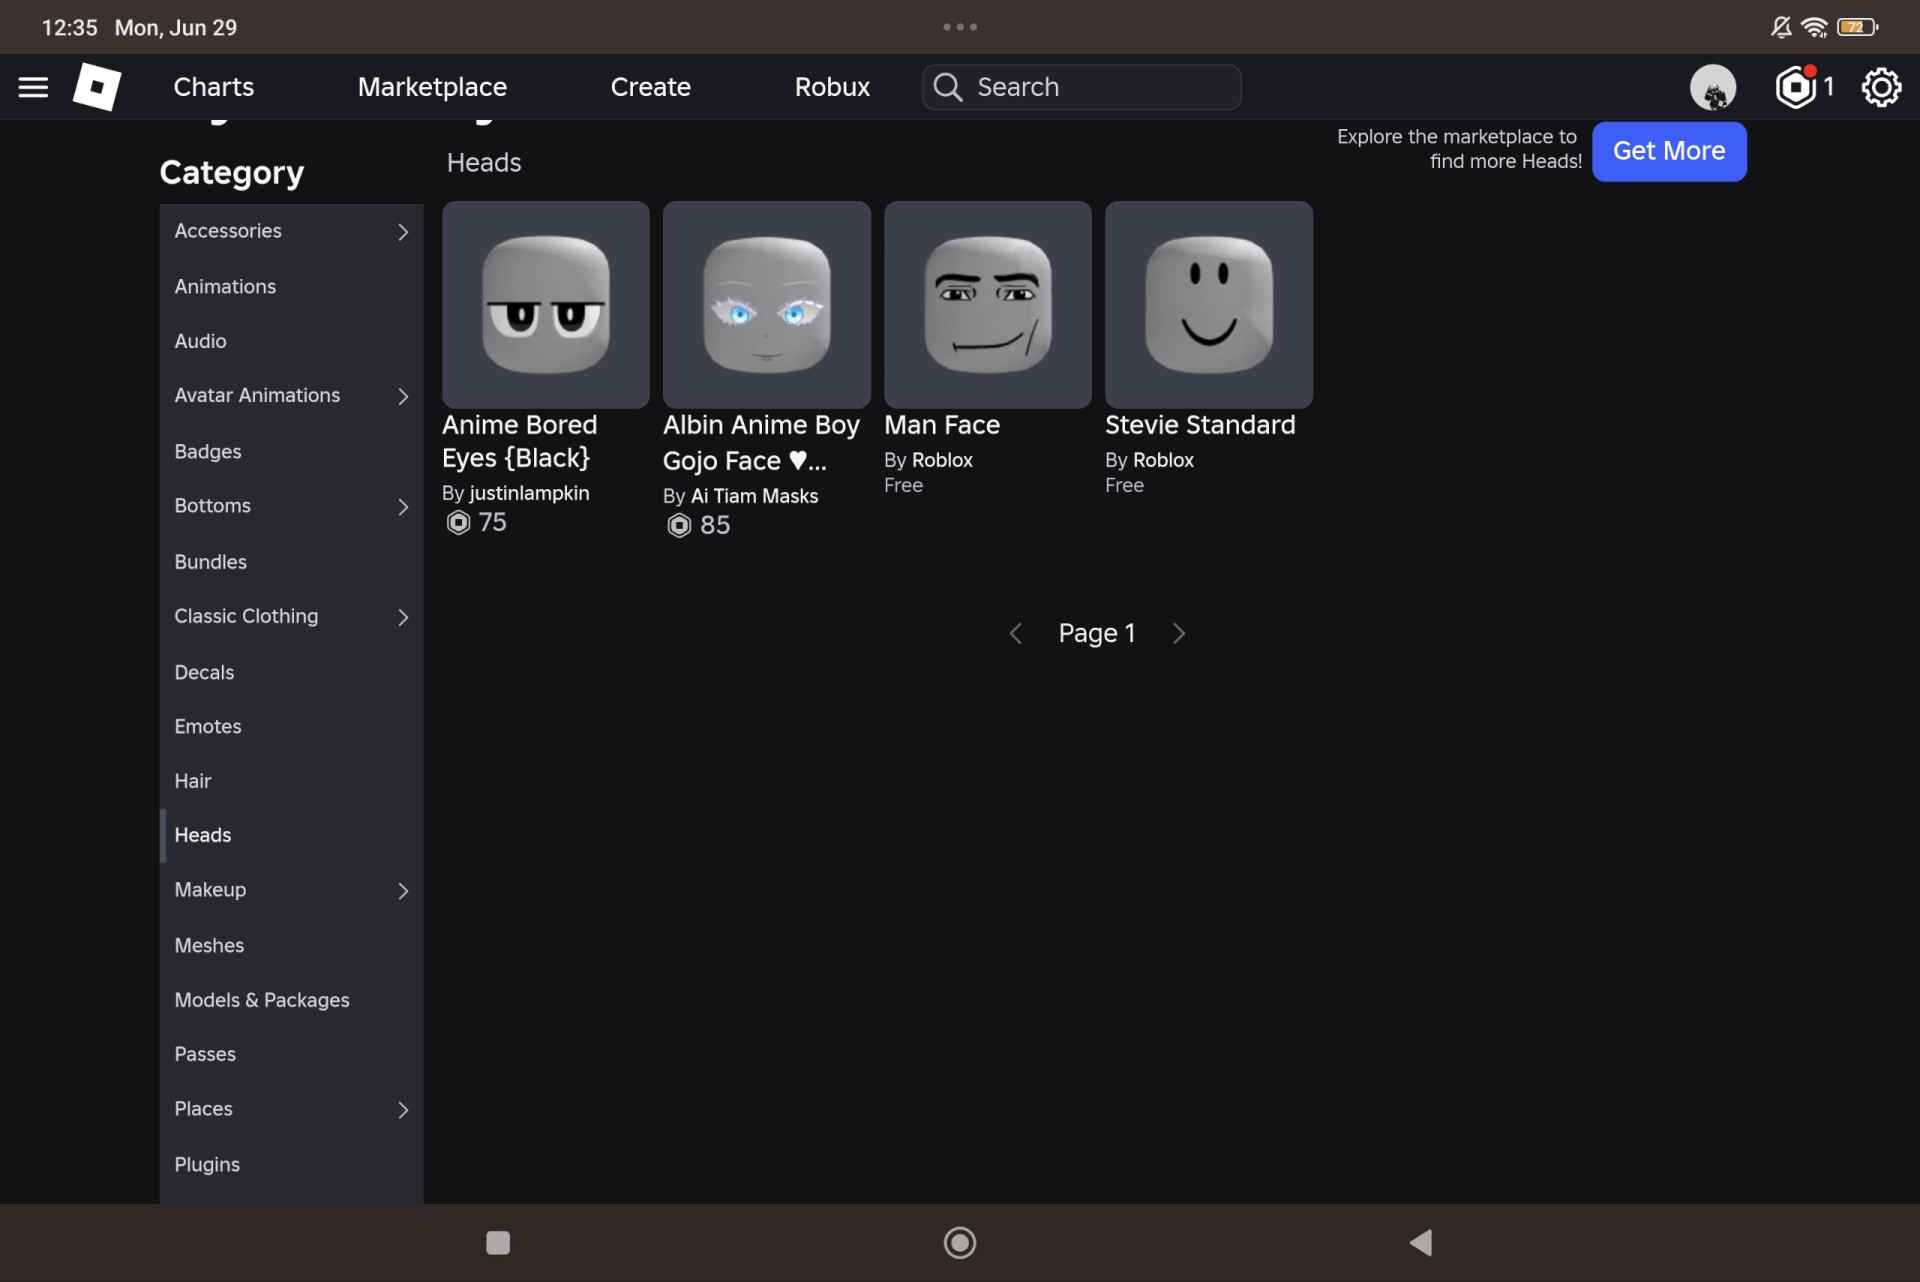Image resolution: width=1920 pixels, height=1282 pixels.
Task: Tap the Robux icon beside price 75
Action: [458, 522]
